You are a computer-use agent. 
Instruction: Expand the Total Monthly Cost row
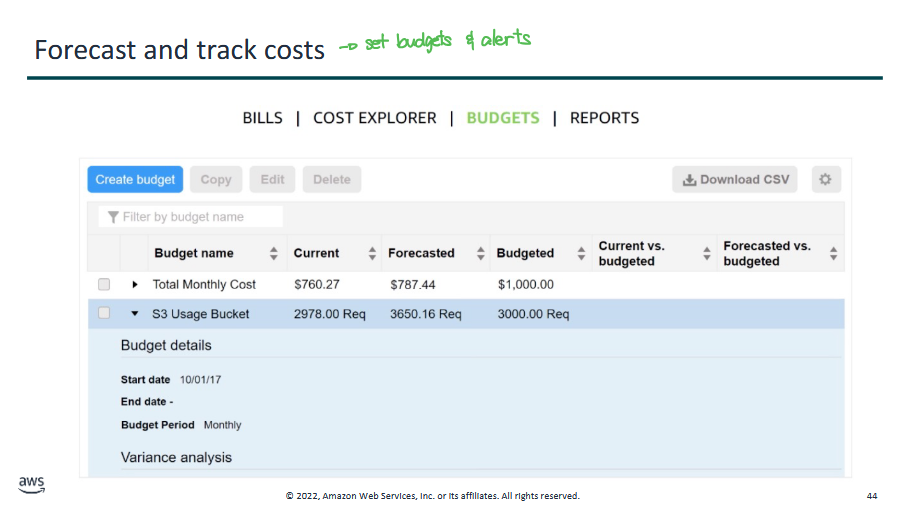point(135,285)
